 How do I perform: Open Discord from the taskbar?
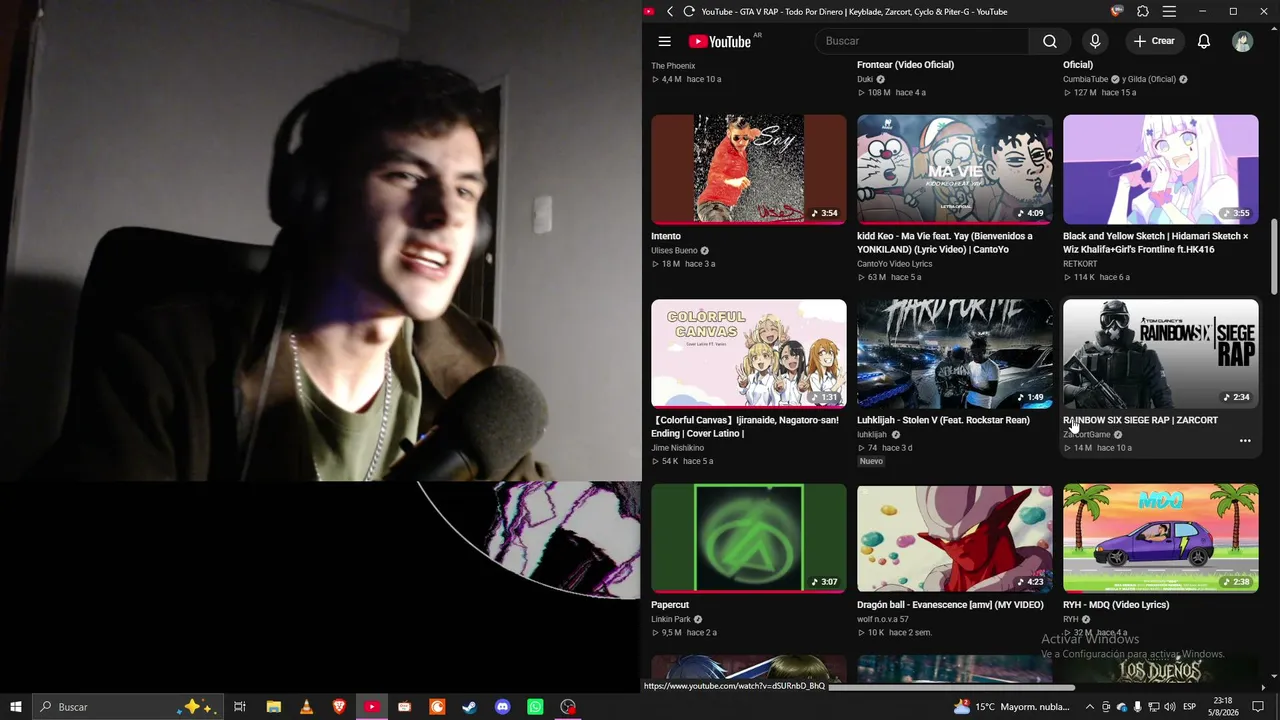point(503,707)
